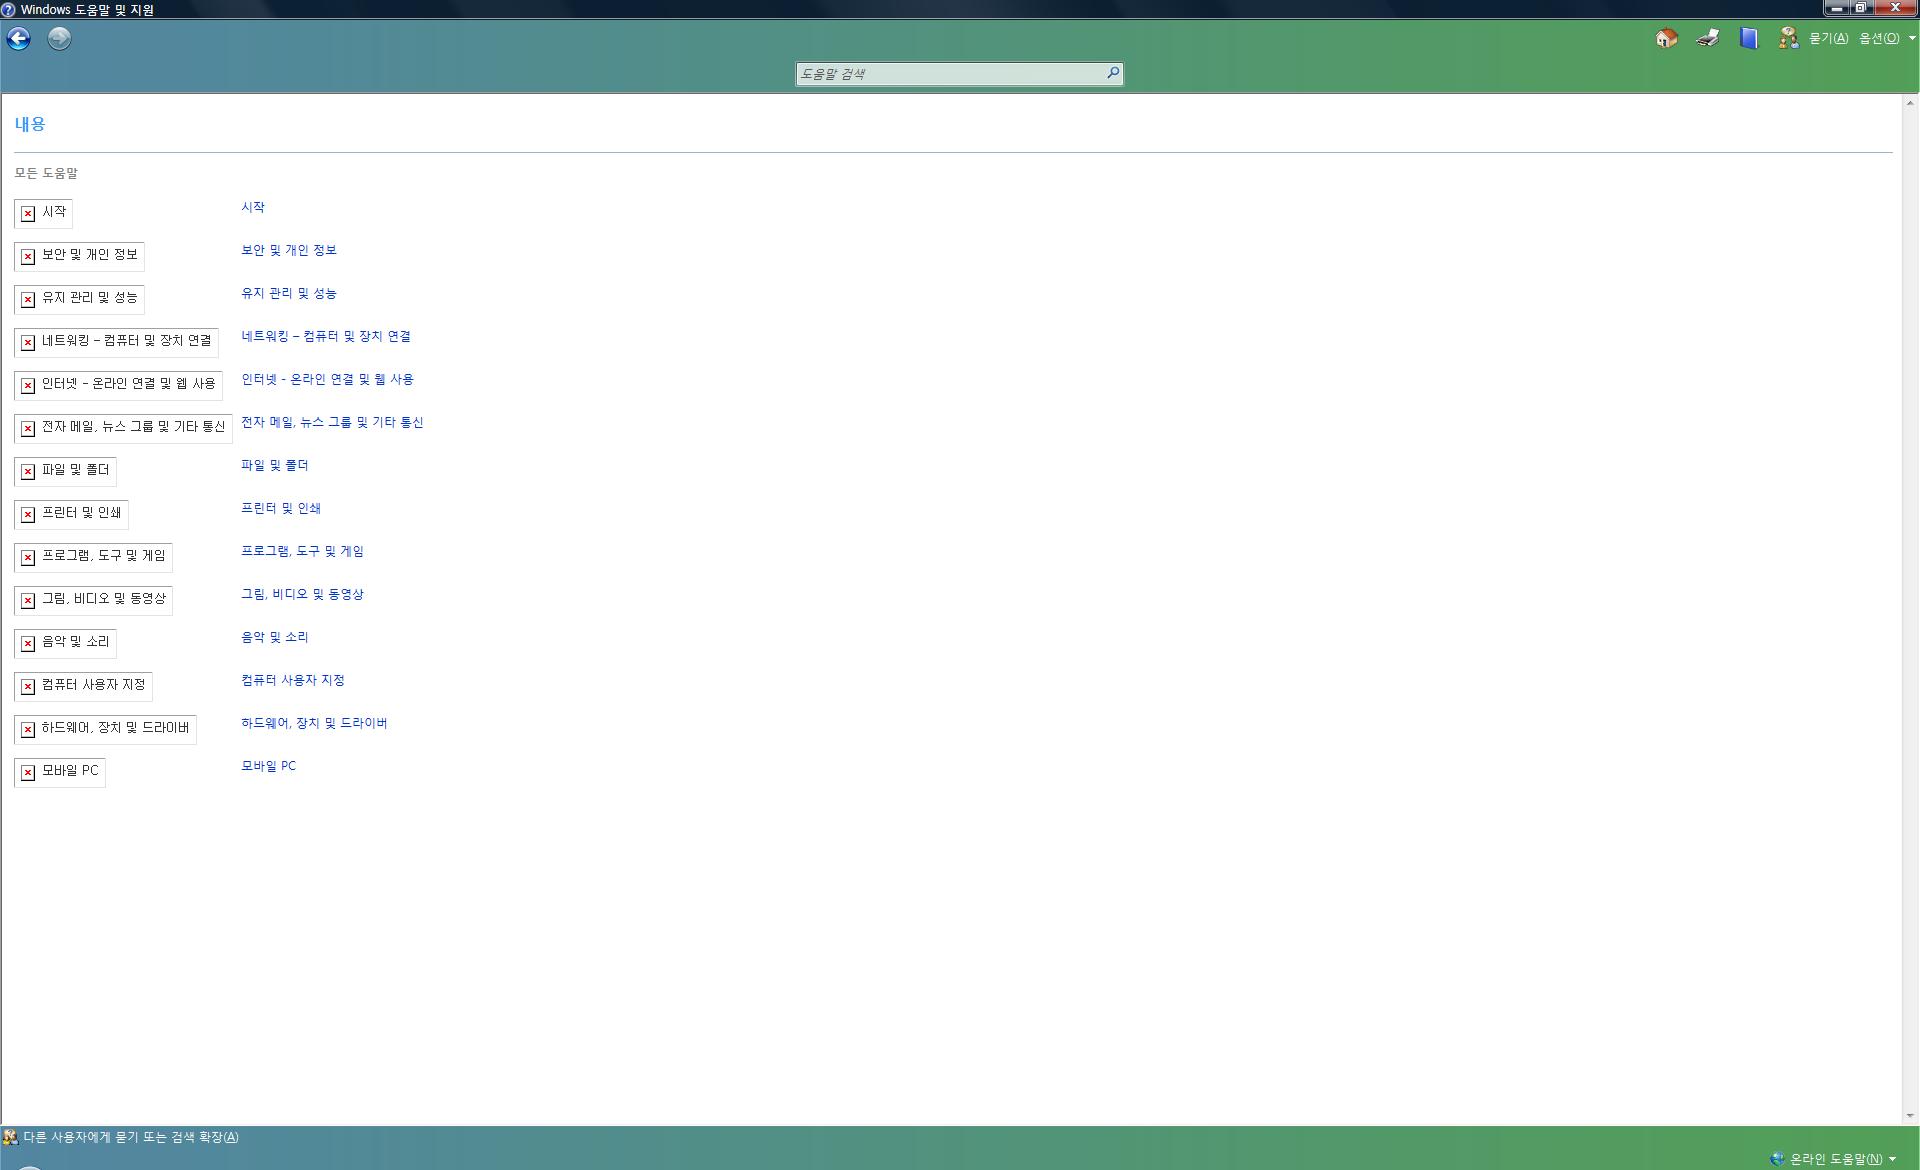Click the scrollbar down arrow
Viewport: 1920px width, 1170px height.
tap(1910, 1116)
